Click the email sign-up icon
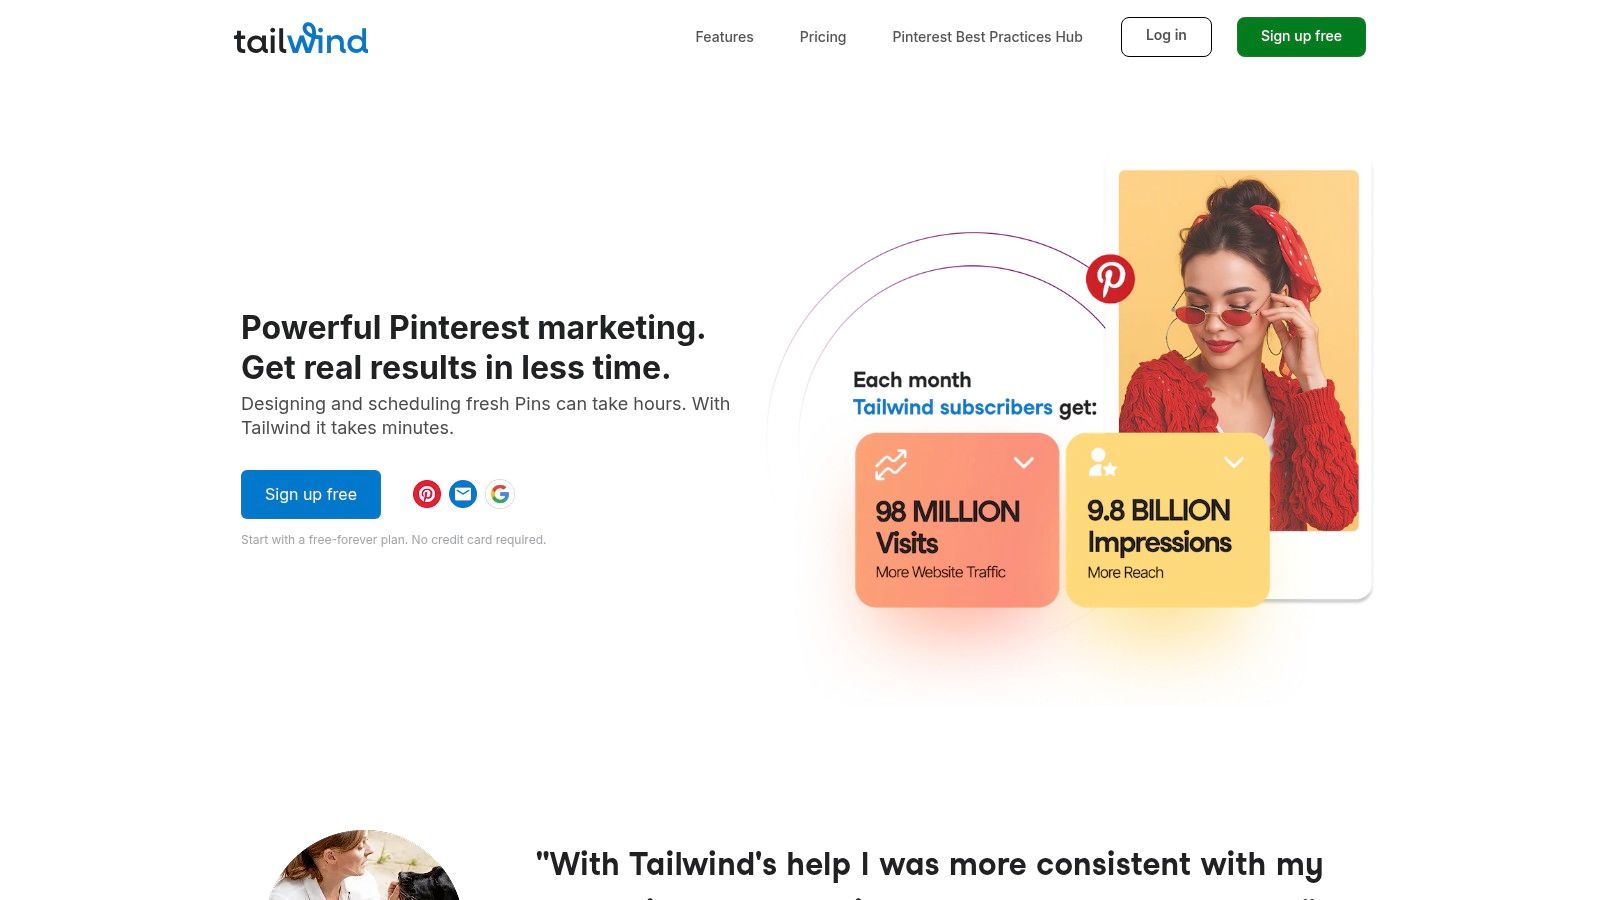The height and width of the screenshot is (900, 1600). (463, 494)
